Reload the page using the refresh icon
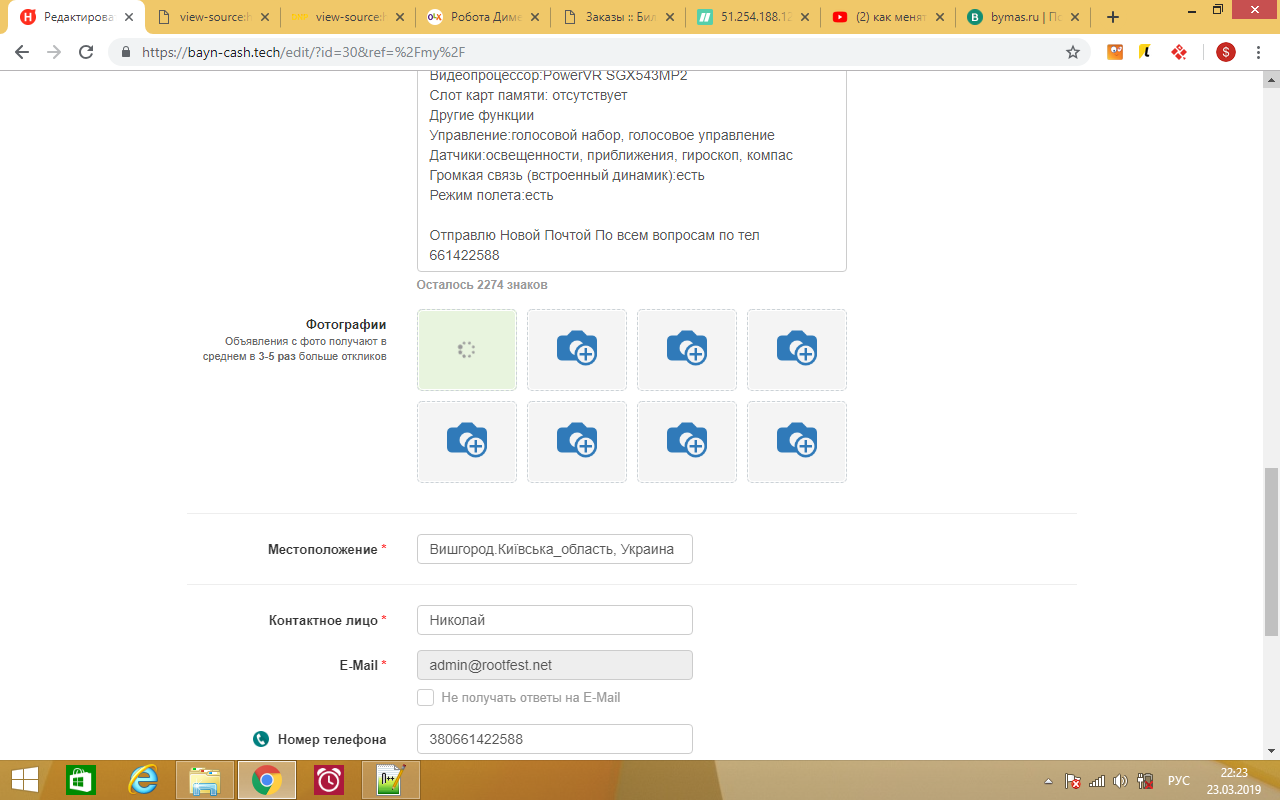This screenshot has width=1280, height=800. click(86, 52)
